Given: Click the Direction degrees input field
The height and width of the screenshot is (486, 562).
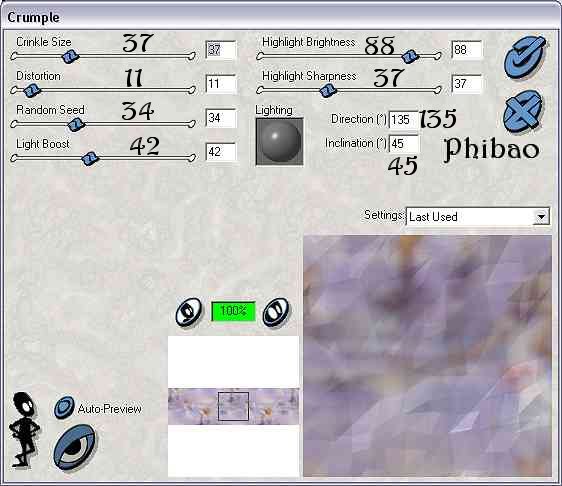Looking at the screenshot, I should tap(404, 120).
